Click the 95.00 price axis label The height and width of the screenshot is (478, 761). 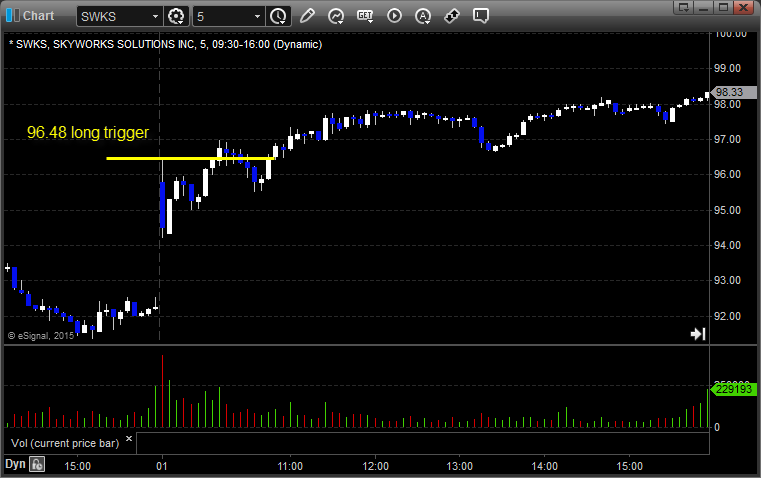click(x=727, y=210)
